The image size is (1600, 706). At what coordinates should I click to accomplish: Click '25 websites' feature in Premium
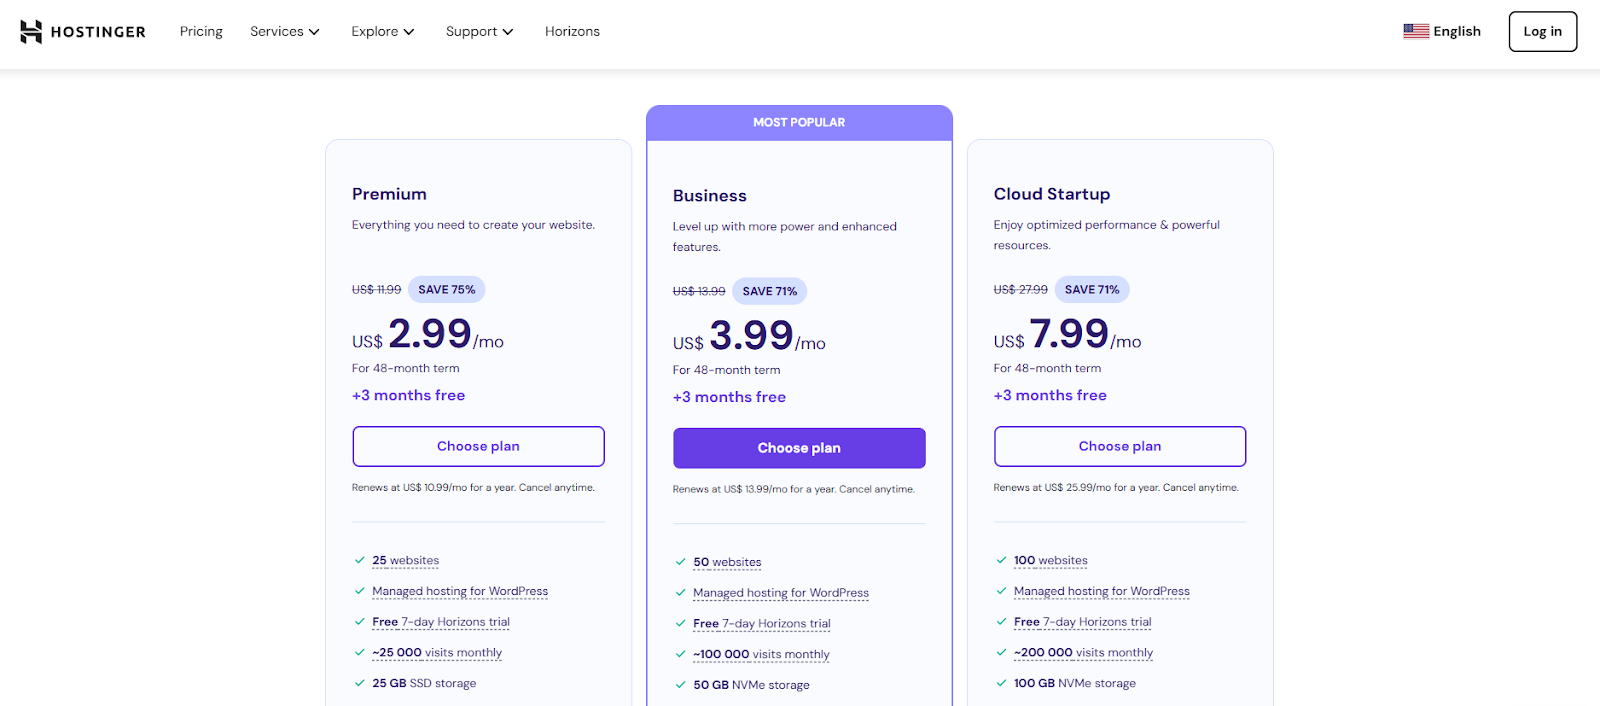pyautogui.click(x=406, y=561)
